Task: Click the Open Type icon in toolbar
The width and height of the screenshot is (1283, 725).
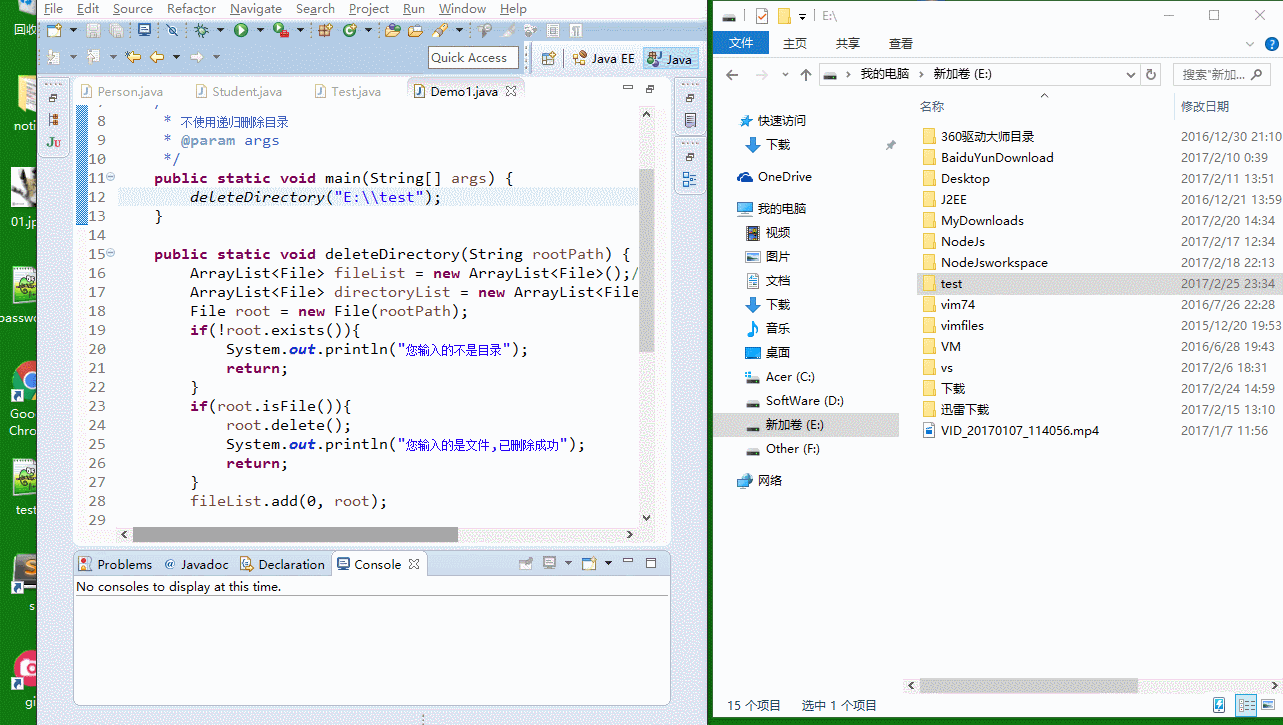Action: click(391, 31)
